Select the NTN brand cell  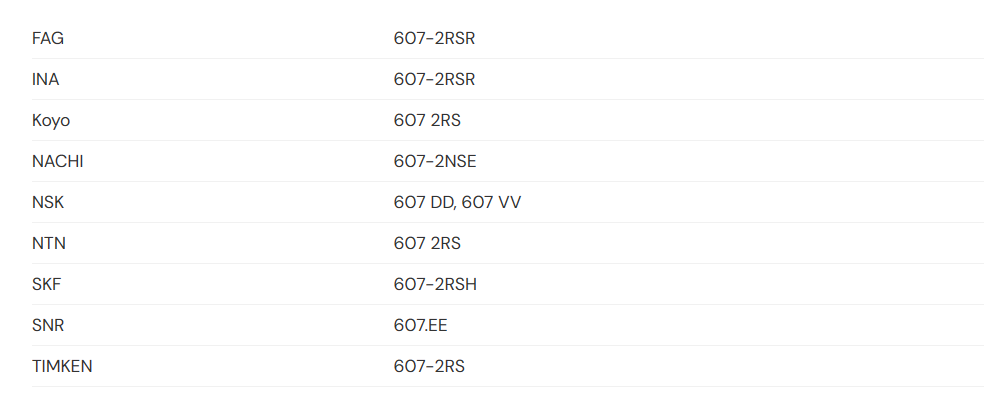pyautogui.click(x=49, y=243)
